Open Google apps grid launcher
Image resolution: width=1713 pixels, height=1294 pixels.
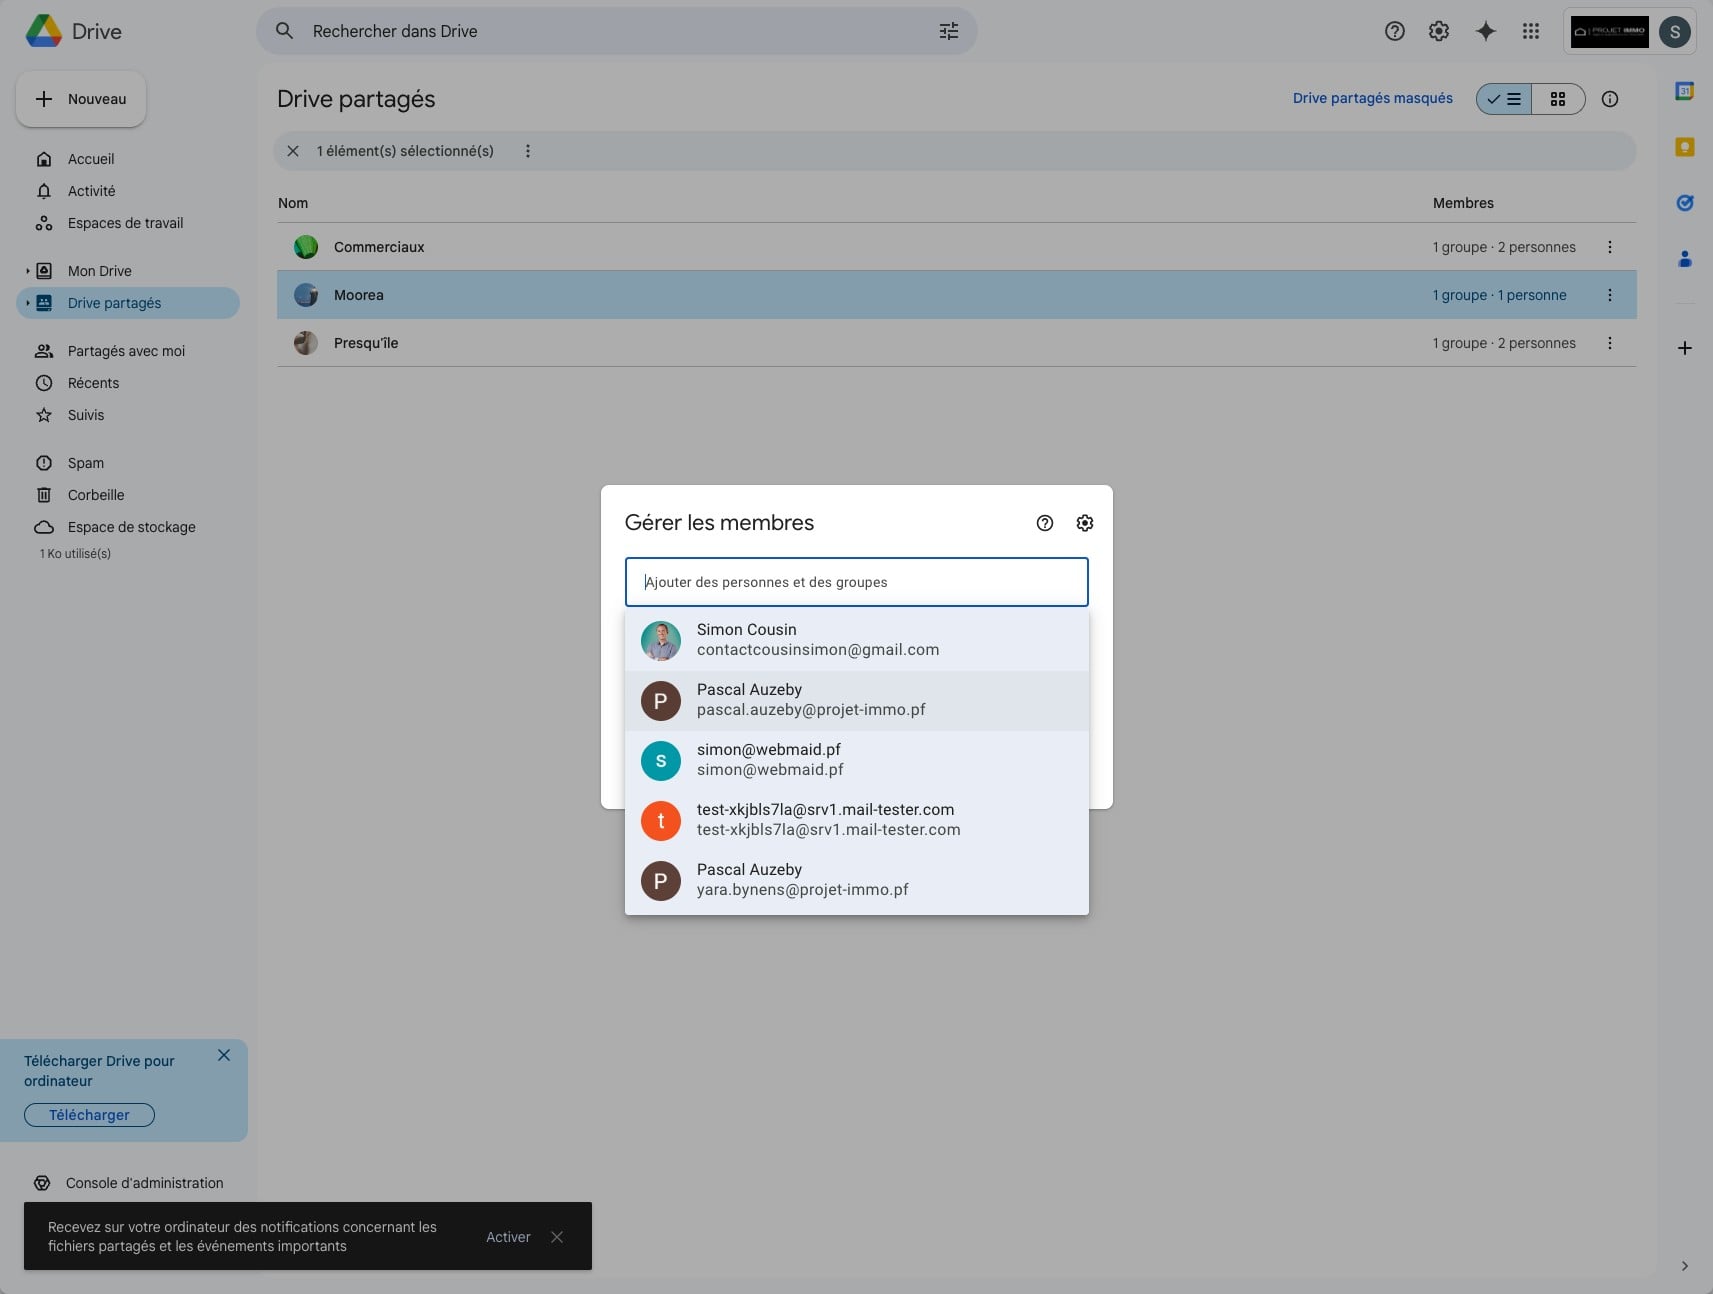click(x=1530, y=31)
